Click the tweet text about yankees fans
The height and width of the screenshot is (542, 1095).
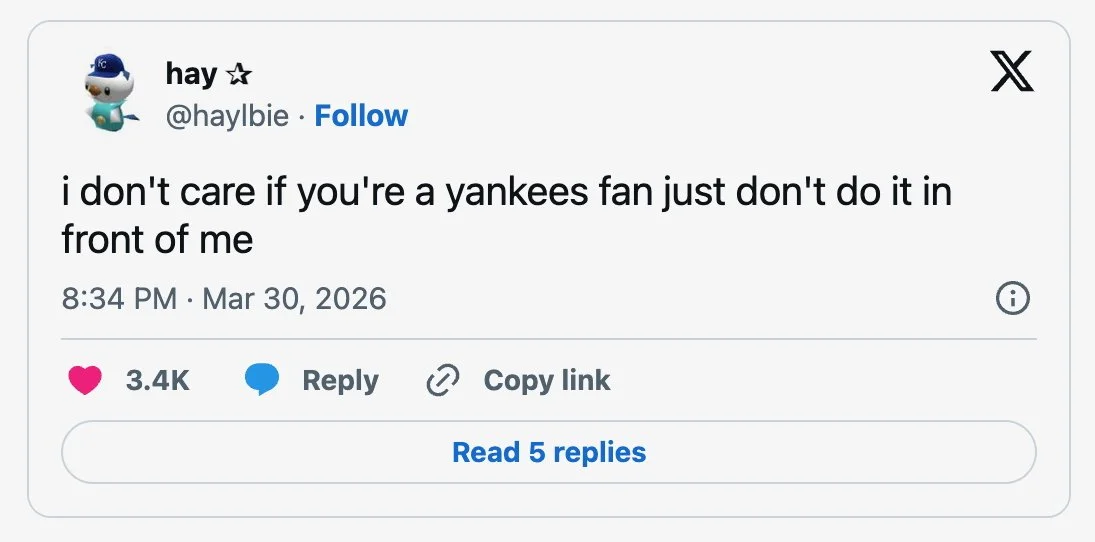pos(506,192)
